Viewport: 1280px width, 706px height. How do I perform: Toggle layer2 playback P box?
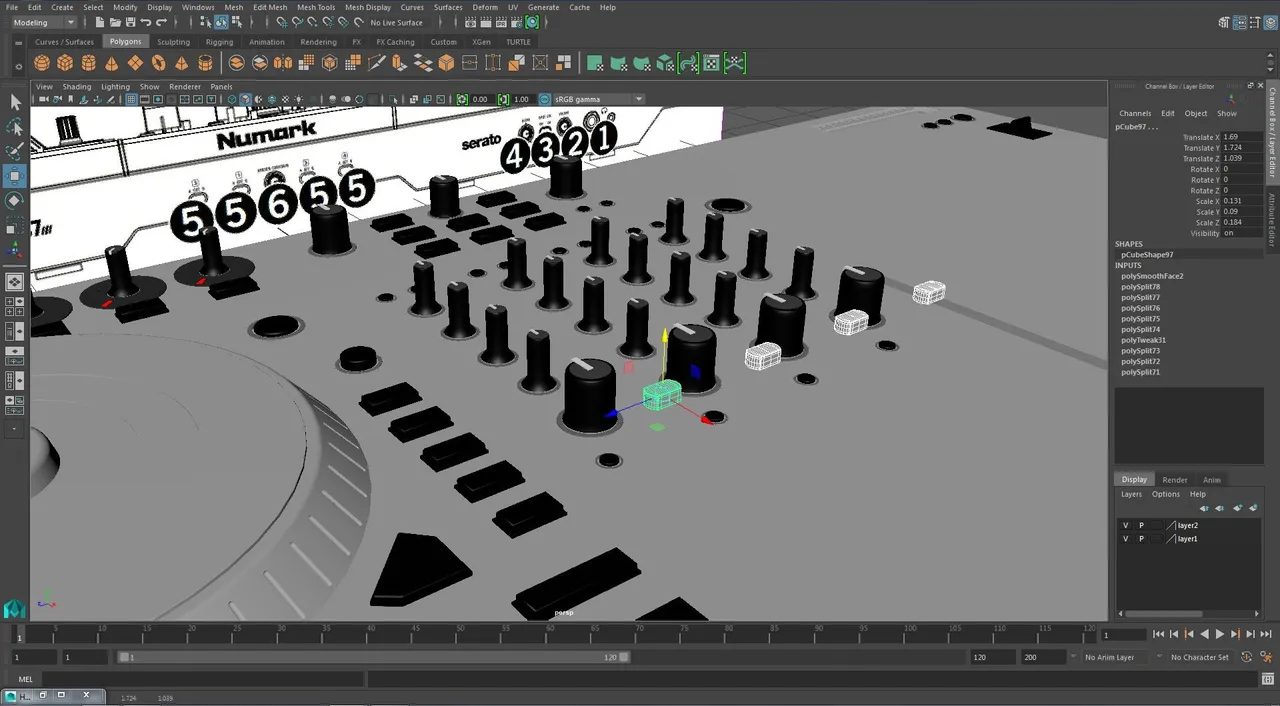click(1141, 525)
